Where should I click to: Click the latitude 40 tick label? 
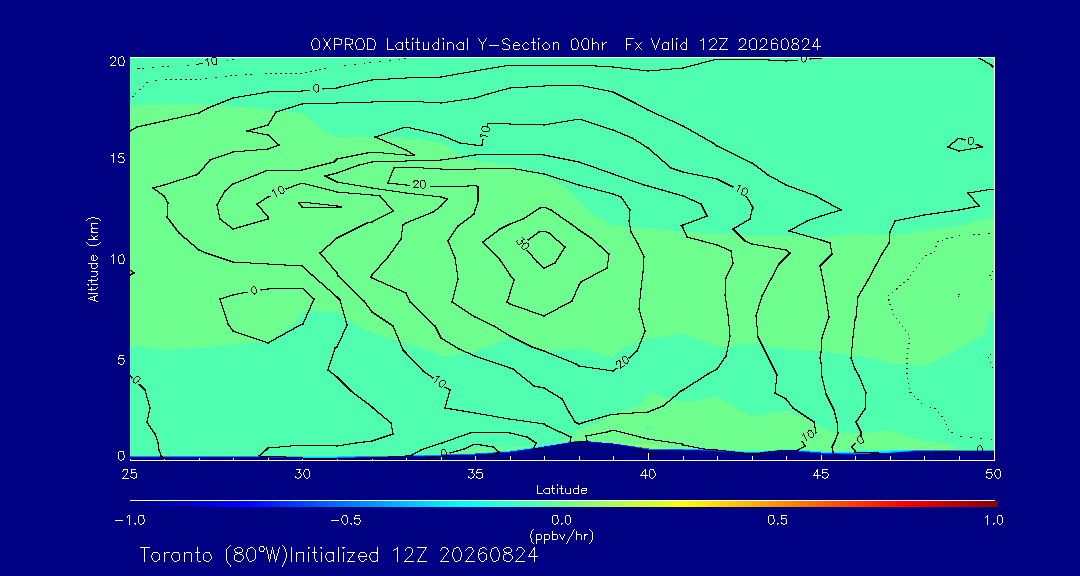(x=648, y=473)
